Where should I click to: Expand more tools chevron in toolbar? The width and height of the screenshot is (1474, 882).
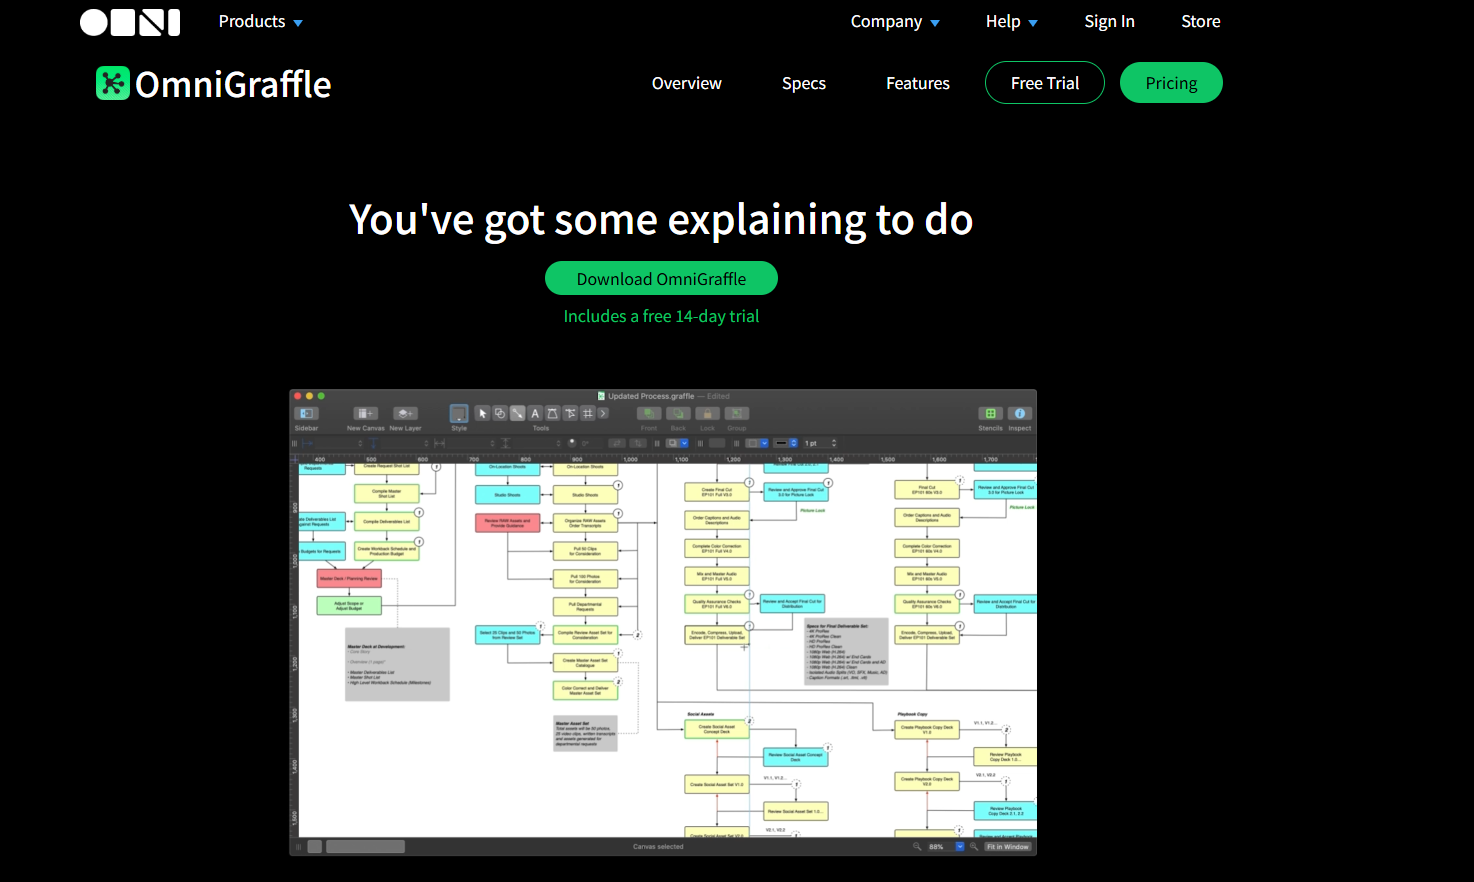(x=603, y=413)
